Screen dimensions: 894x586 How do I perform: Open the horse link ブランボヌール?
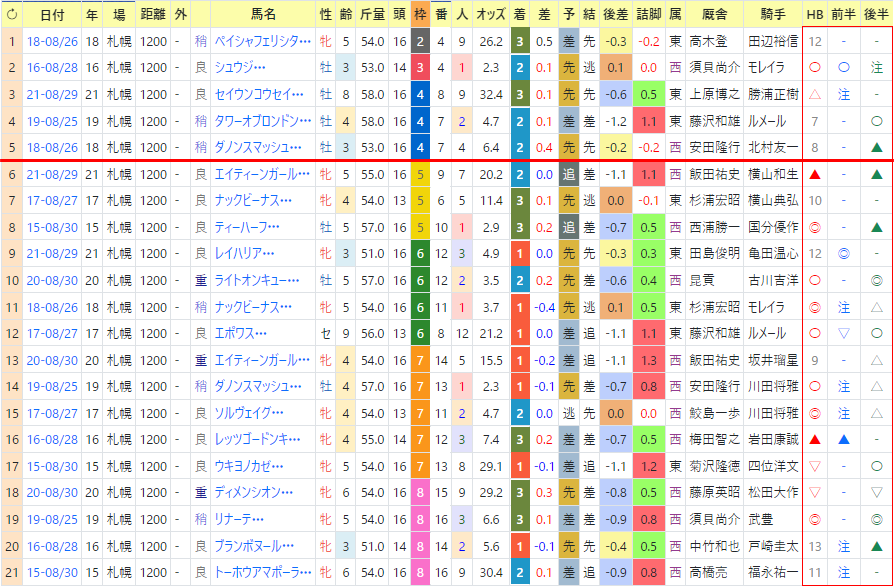coord(254,546)
